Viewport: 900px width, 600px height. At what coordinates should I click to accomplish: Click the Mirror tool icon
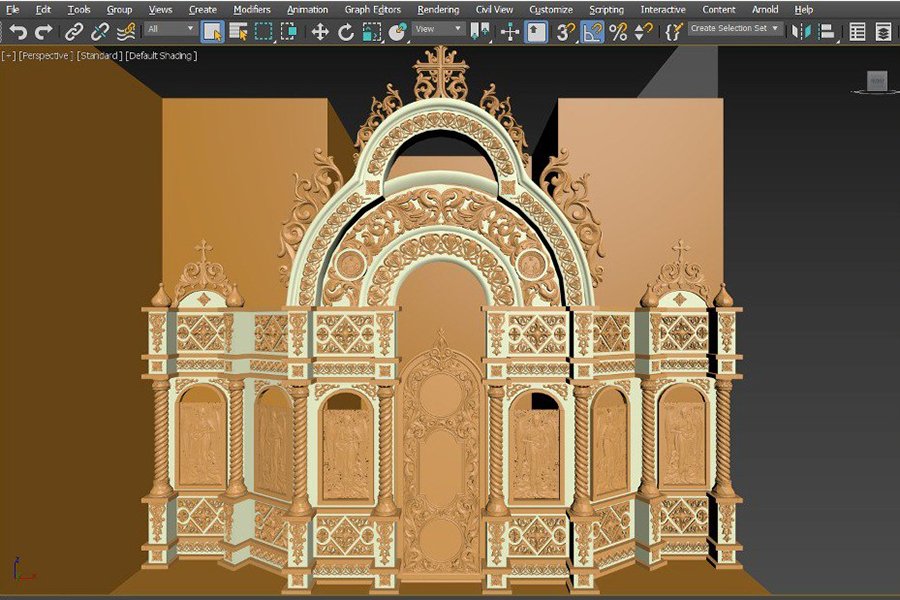[801, 32]
